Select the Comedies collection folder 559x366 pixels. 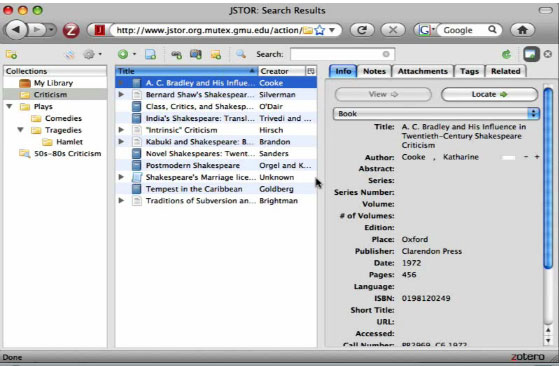point(56,118)
